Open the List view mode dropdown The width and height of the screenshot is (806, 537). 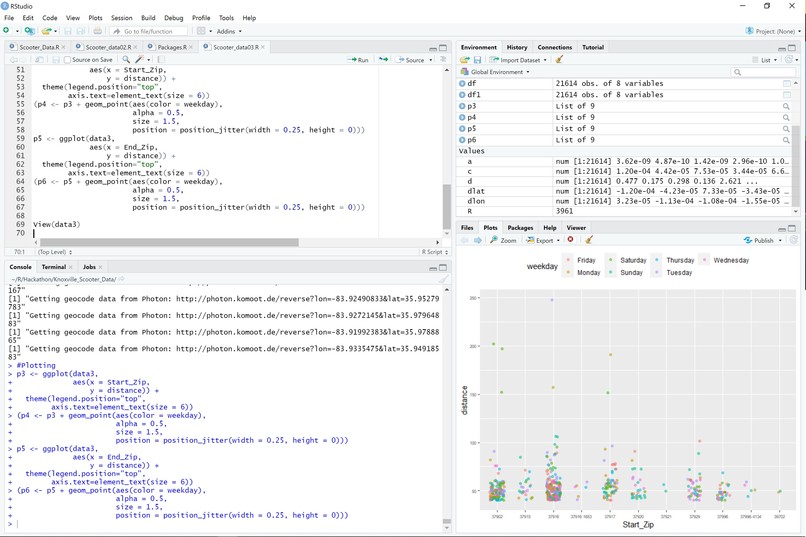pos(765,60)
